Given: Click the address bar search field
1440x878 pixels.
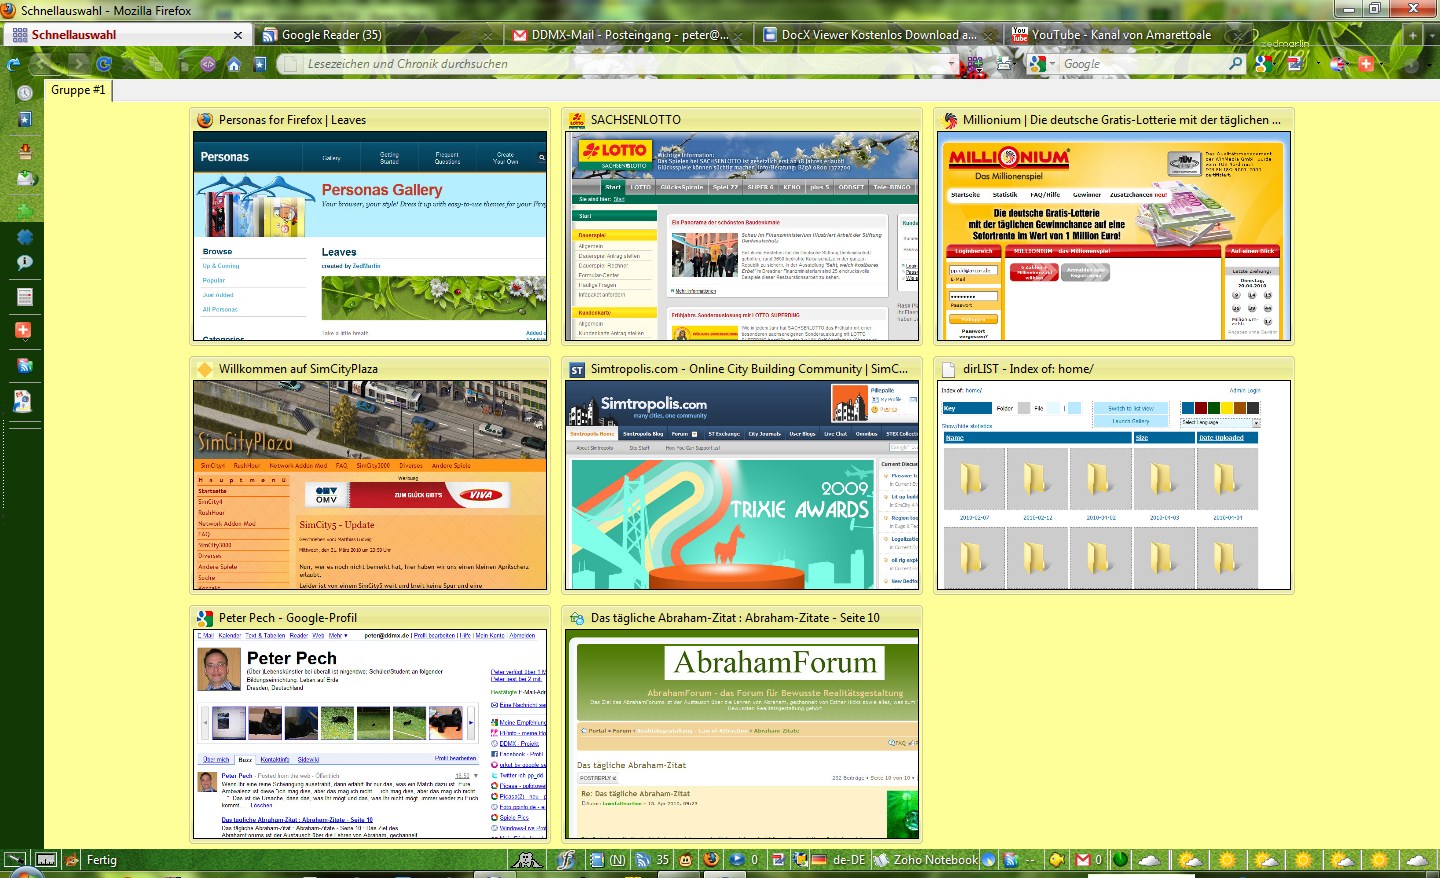Looking at the screenshot, I should (x=620, y=64).
